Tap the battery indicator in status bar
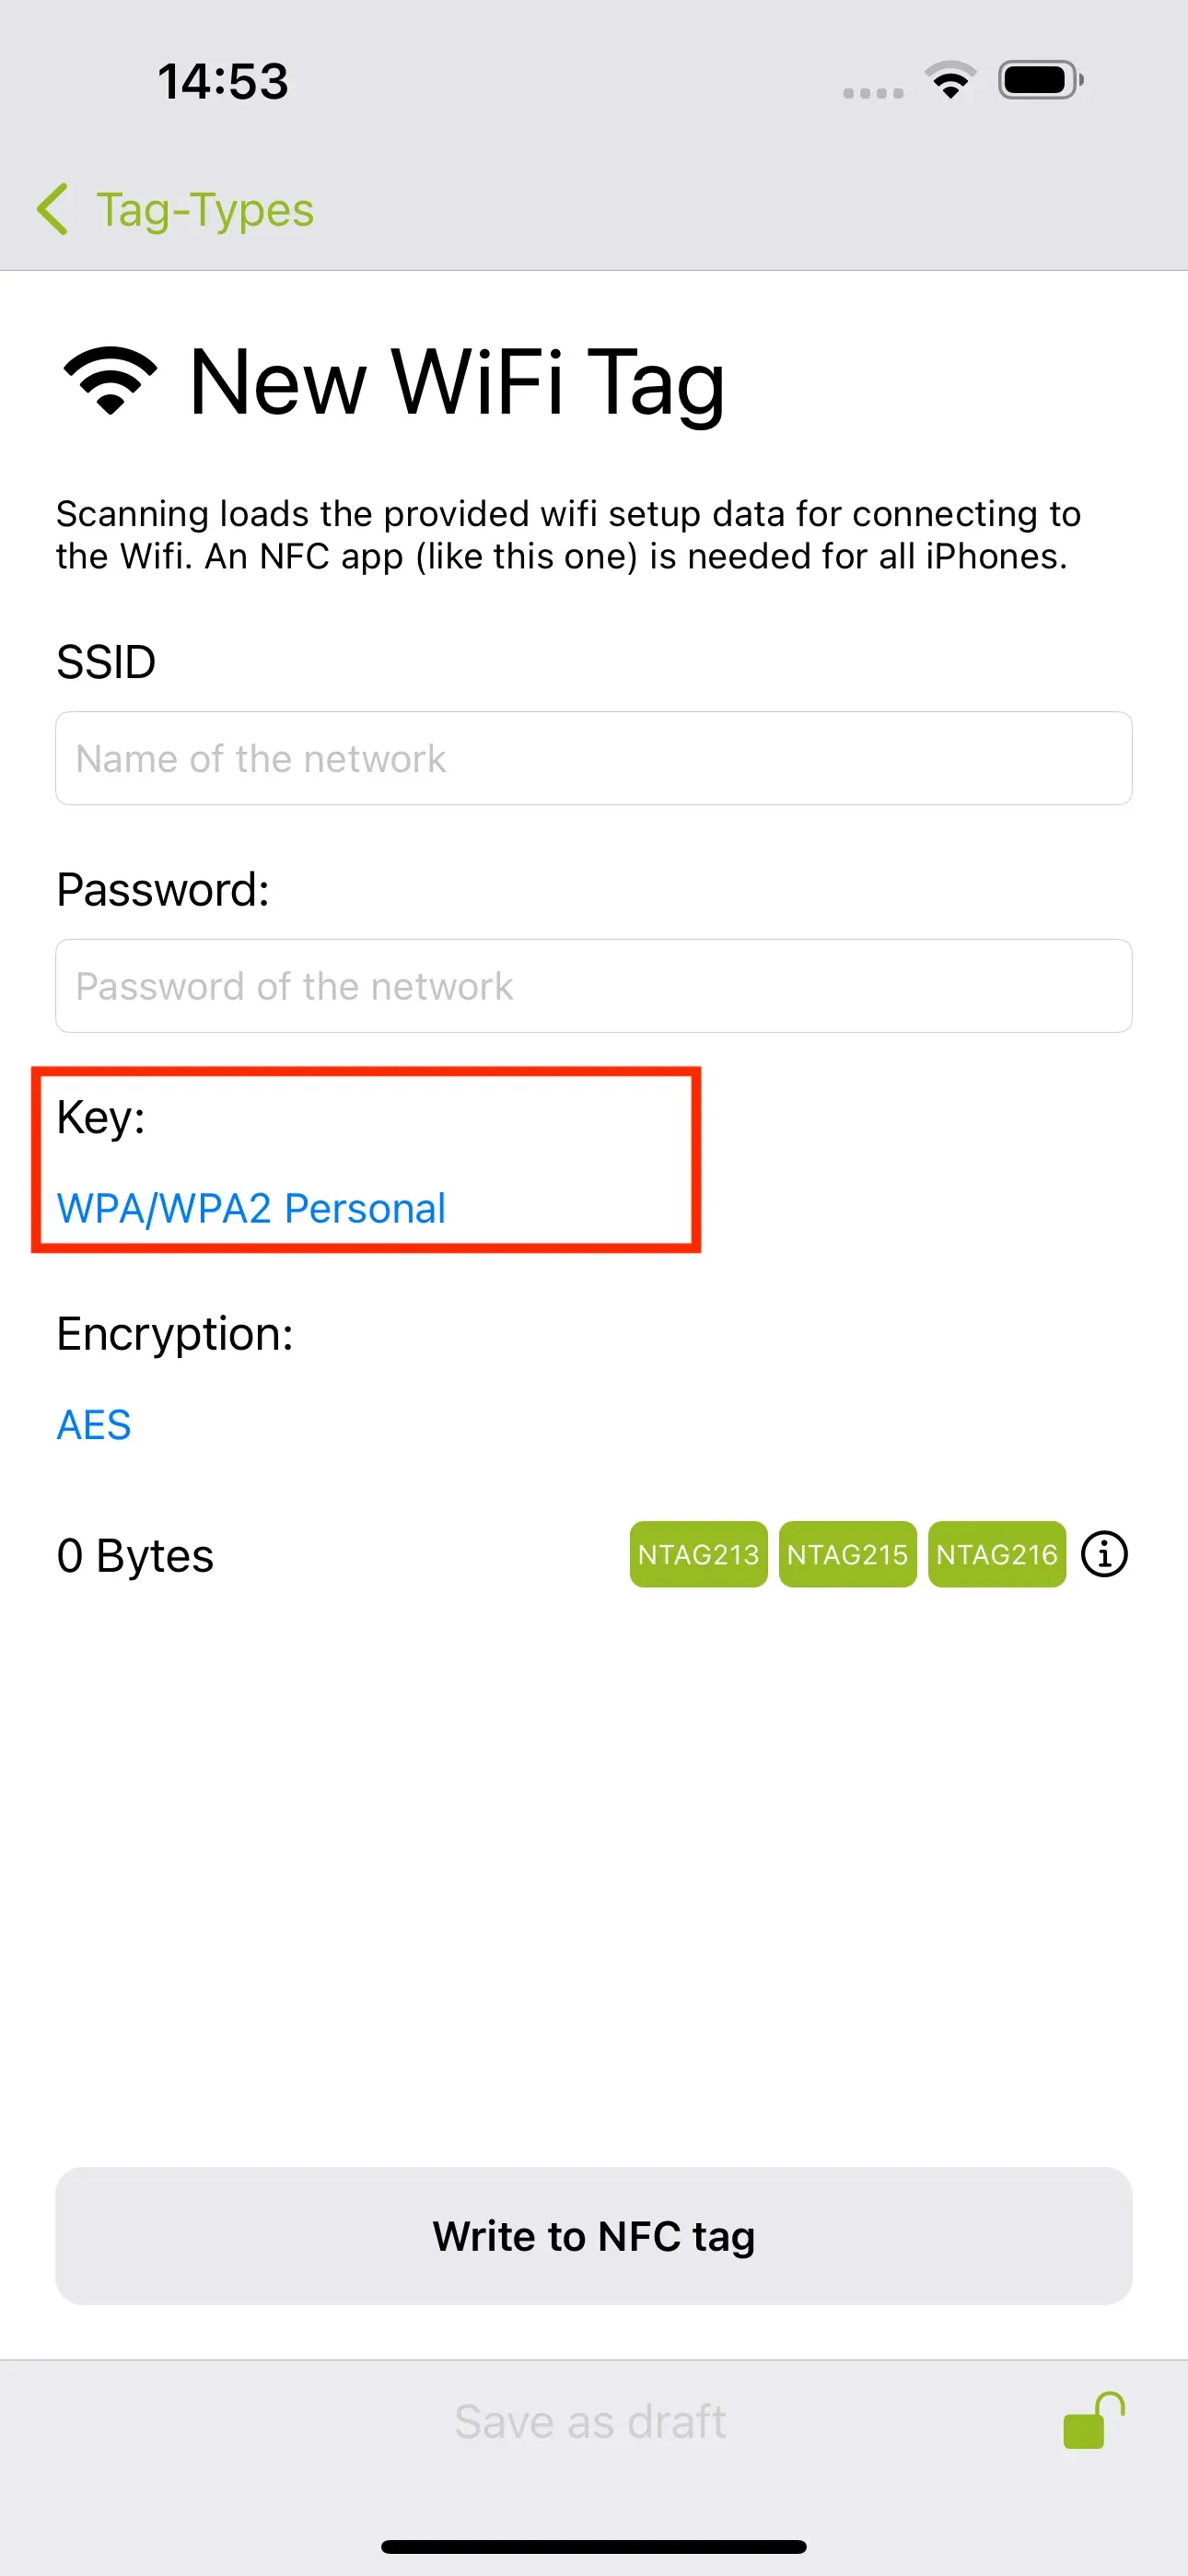The height and width of the screenshot is (2576, 1188). tap(1038, 82)
